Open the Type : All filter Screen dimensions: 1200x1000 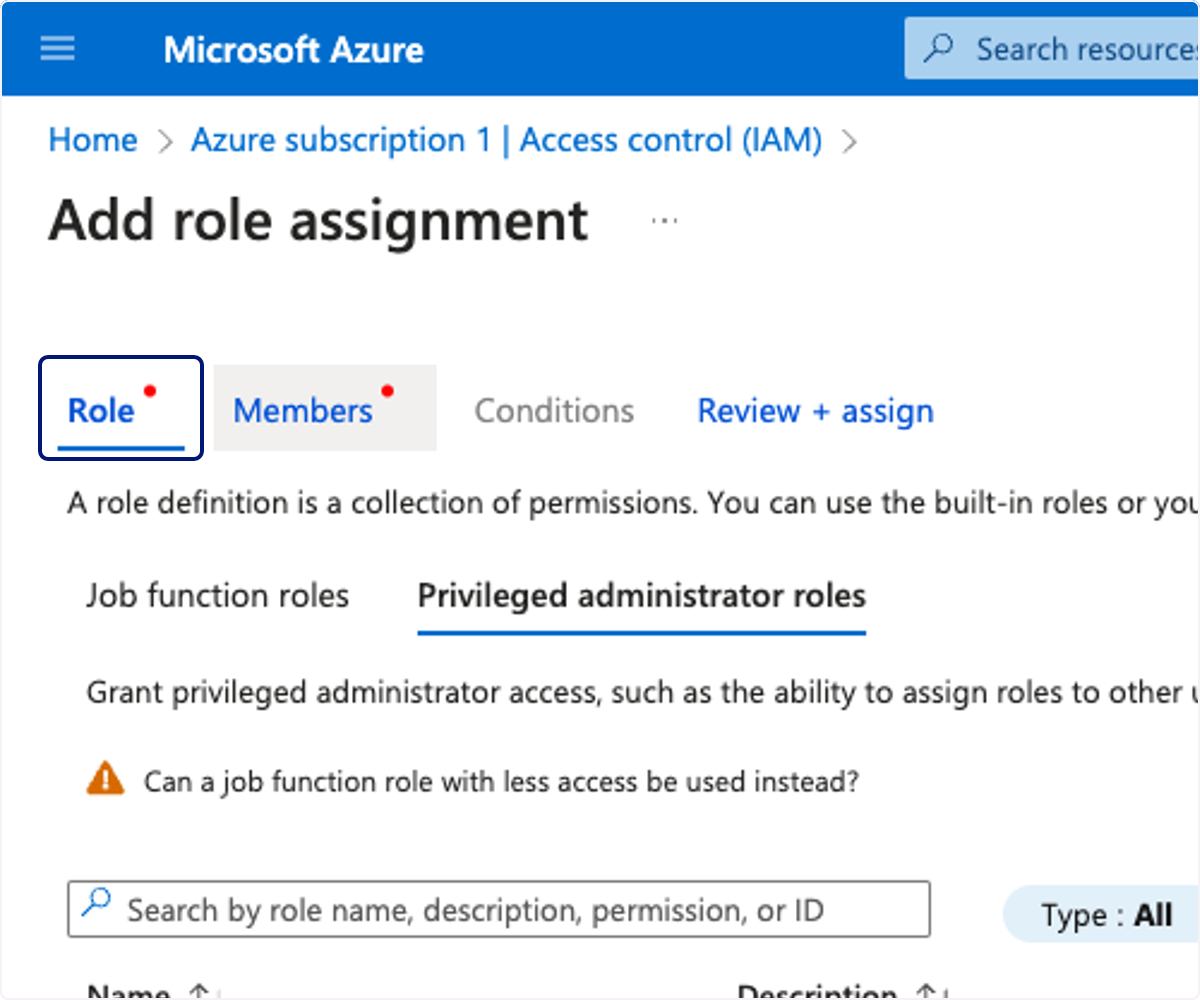point(1102,914)
